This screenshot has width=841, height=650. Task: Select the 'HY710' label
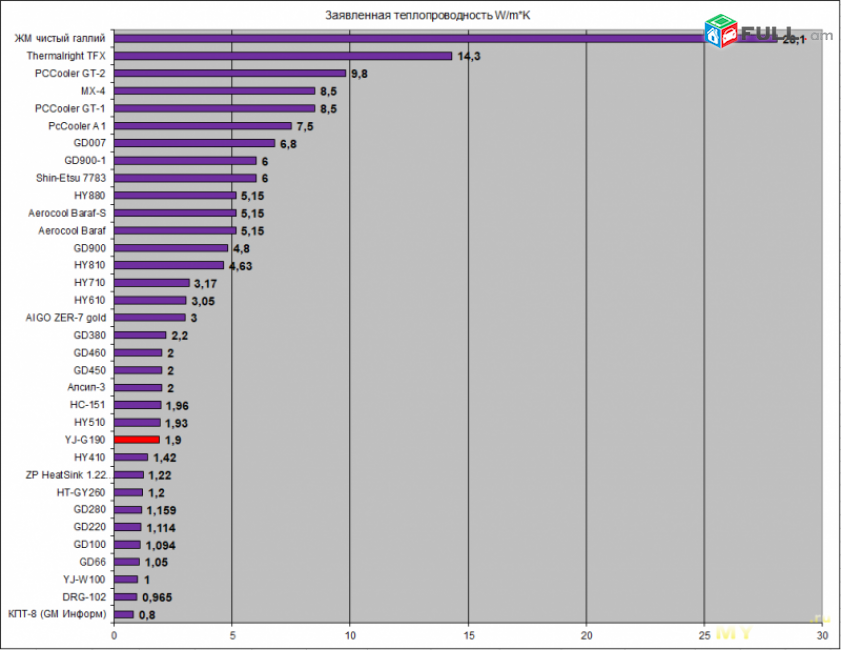click(89, 283)
